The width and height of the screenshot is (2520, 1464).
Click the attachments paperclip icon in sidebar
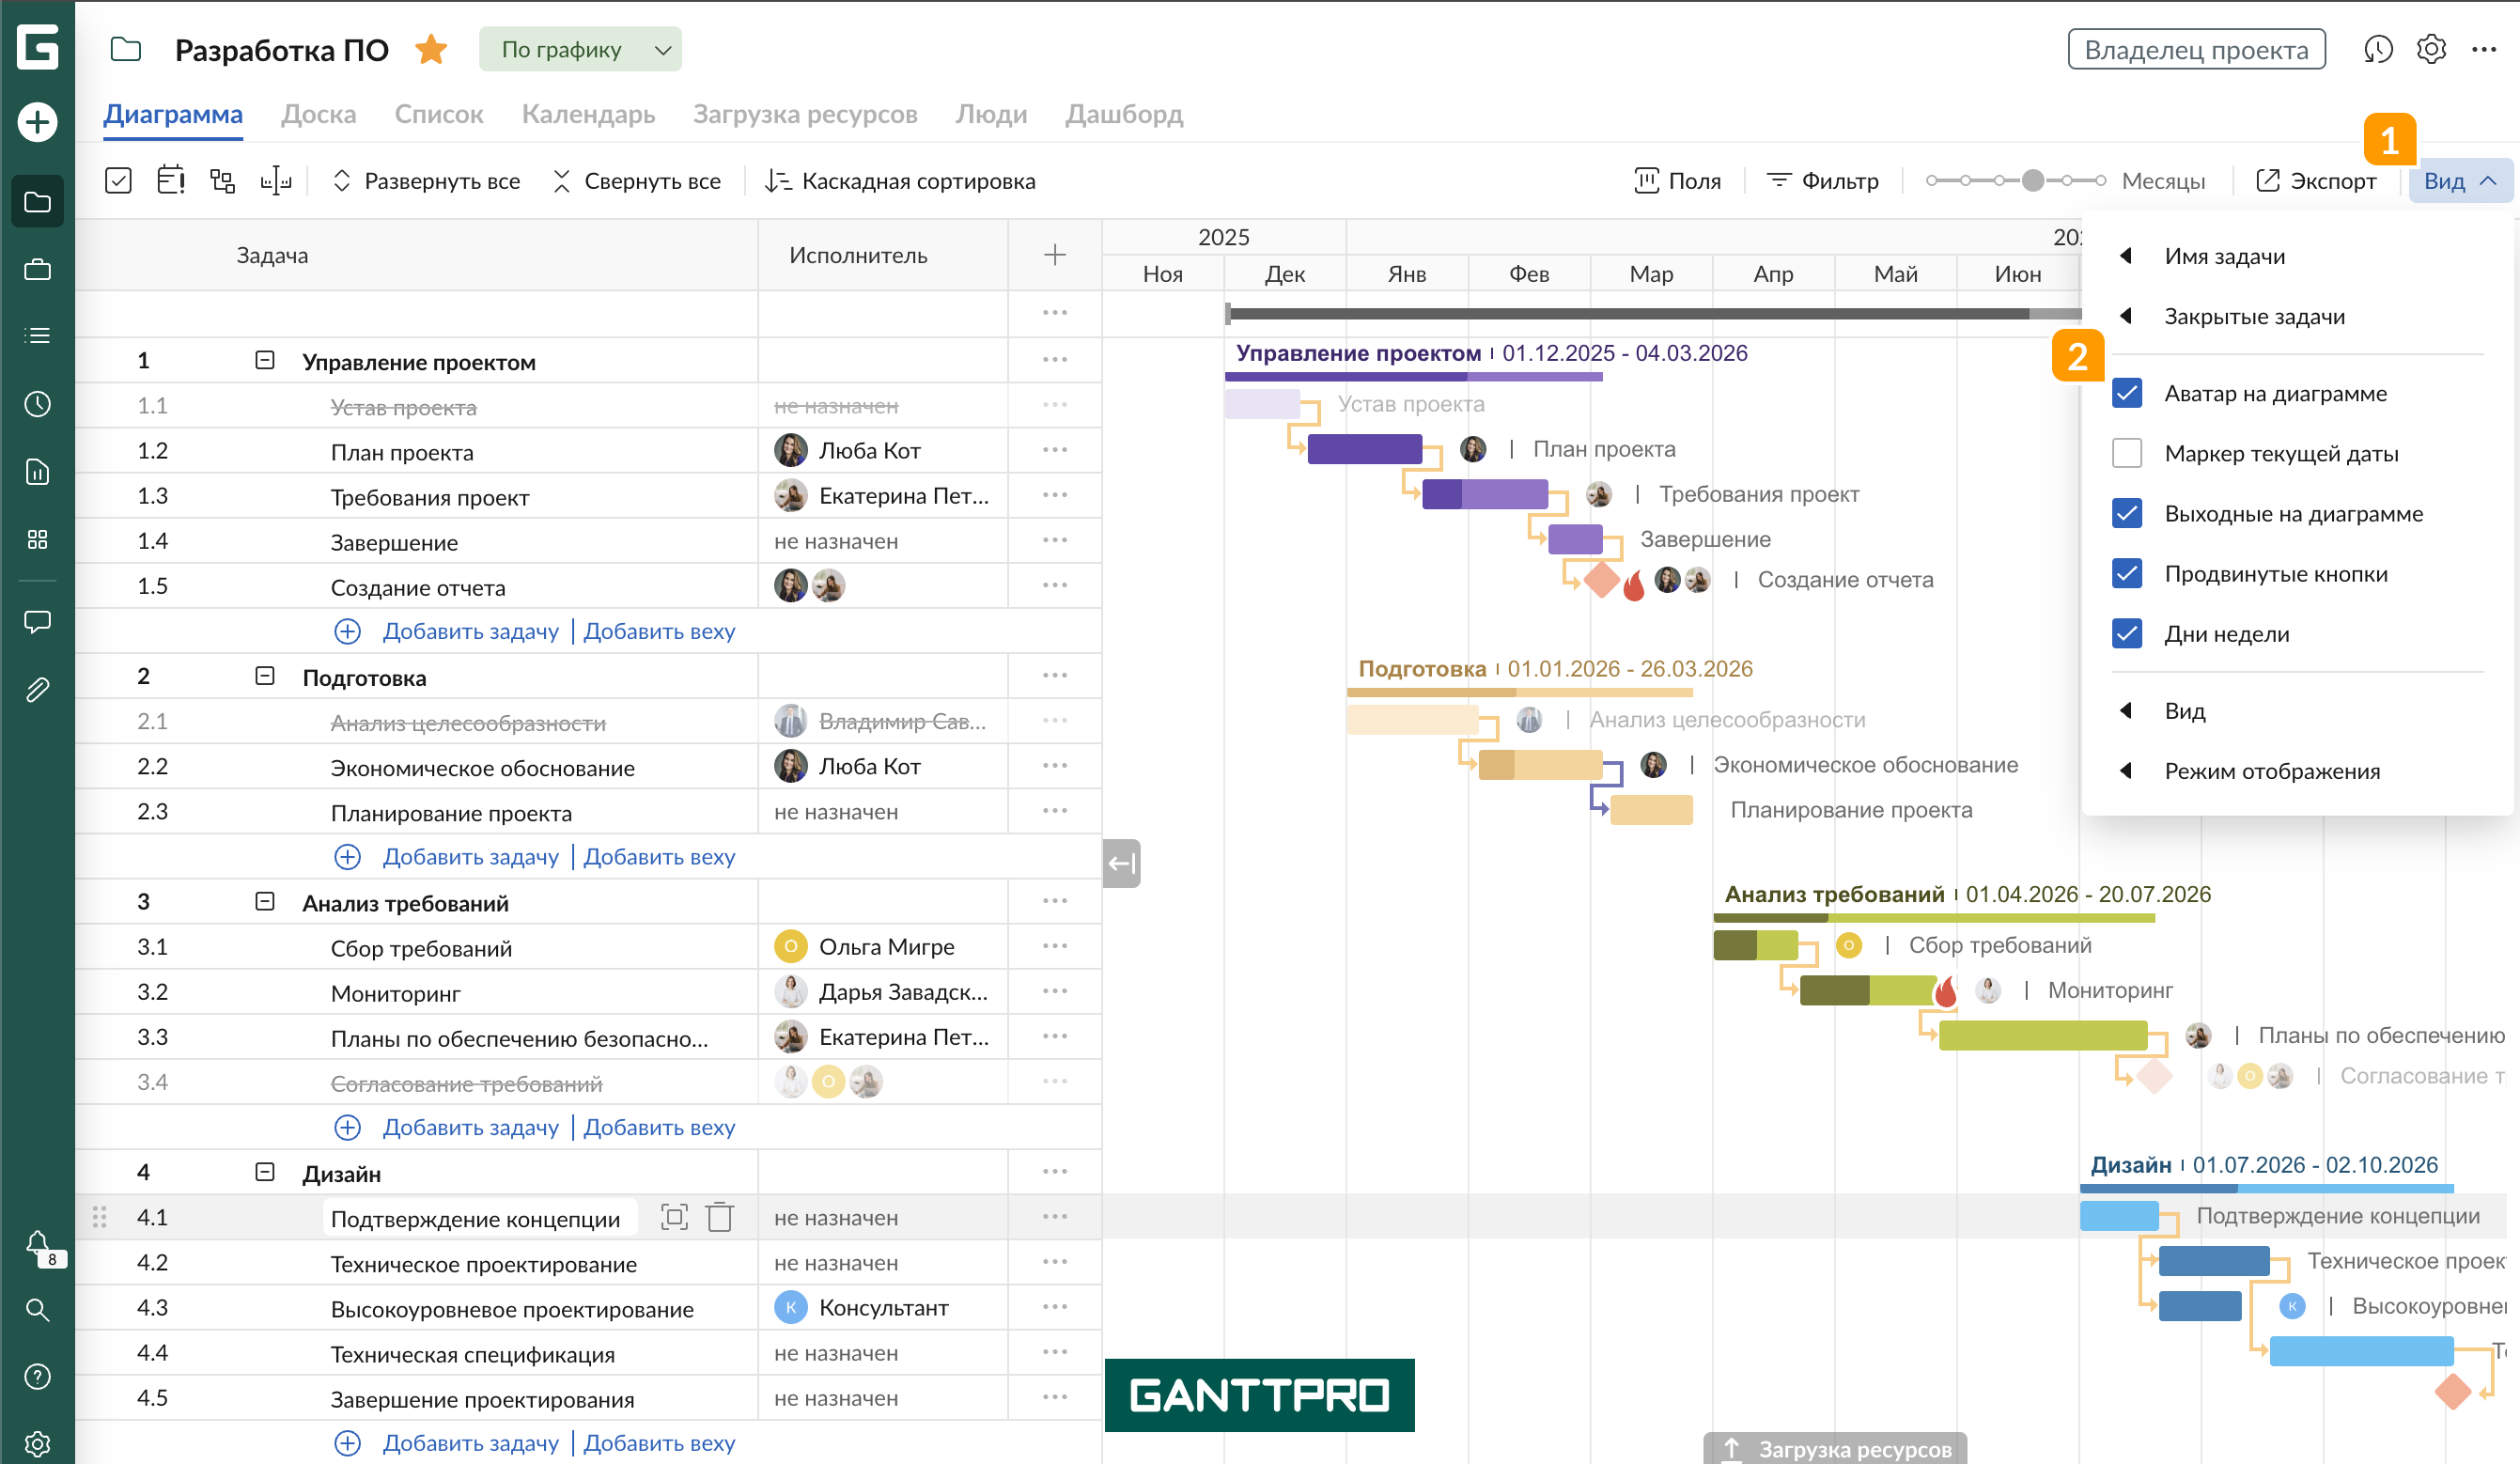pyautogui.click(x=37, y=689)
